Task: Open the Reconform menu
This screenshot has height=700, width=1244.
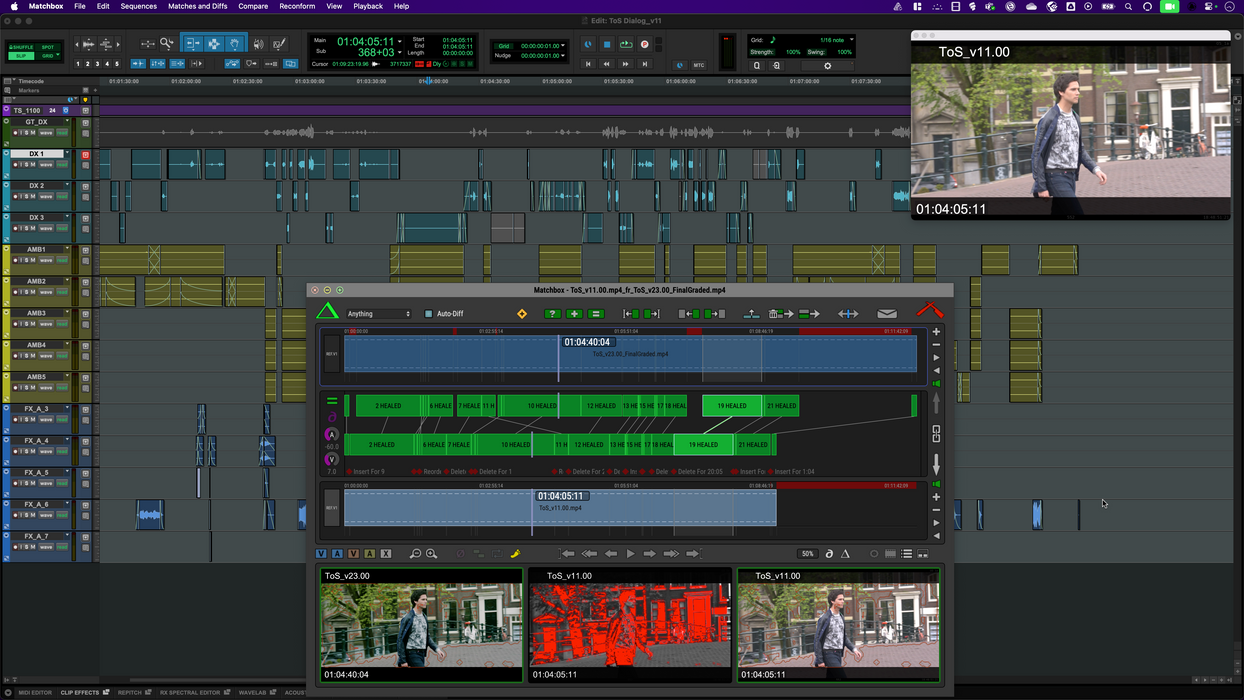Action: (x=297, y=6)
